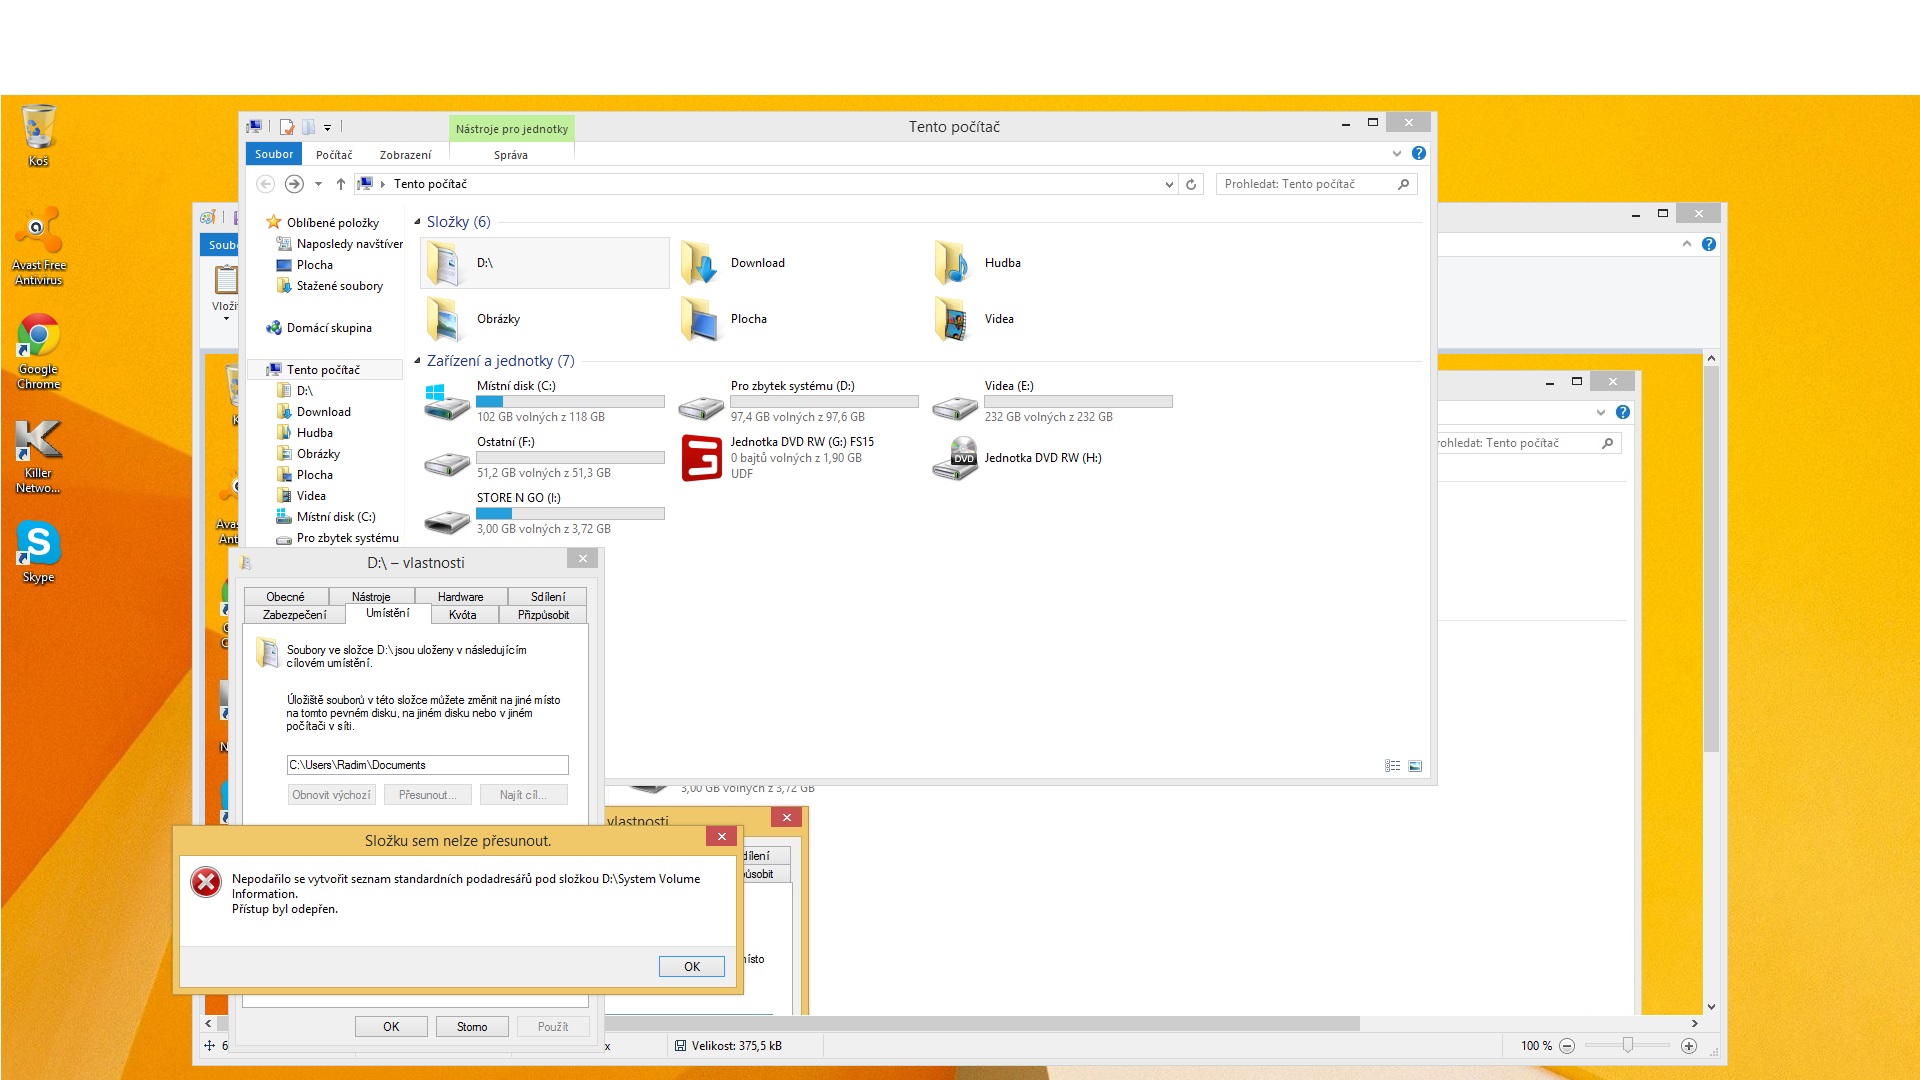Collapse the Složky (6) section
Screen dimensions: 1920x1080
pos(417,222)
